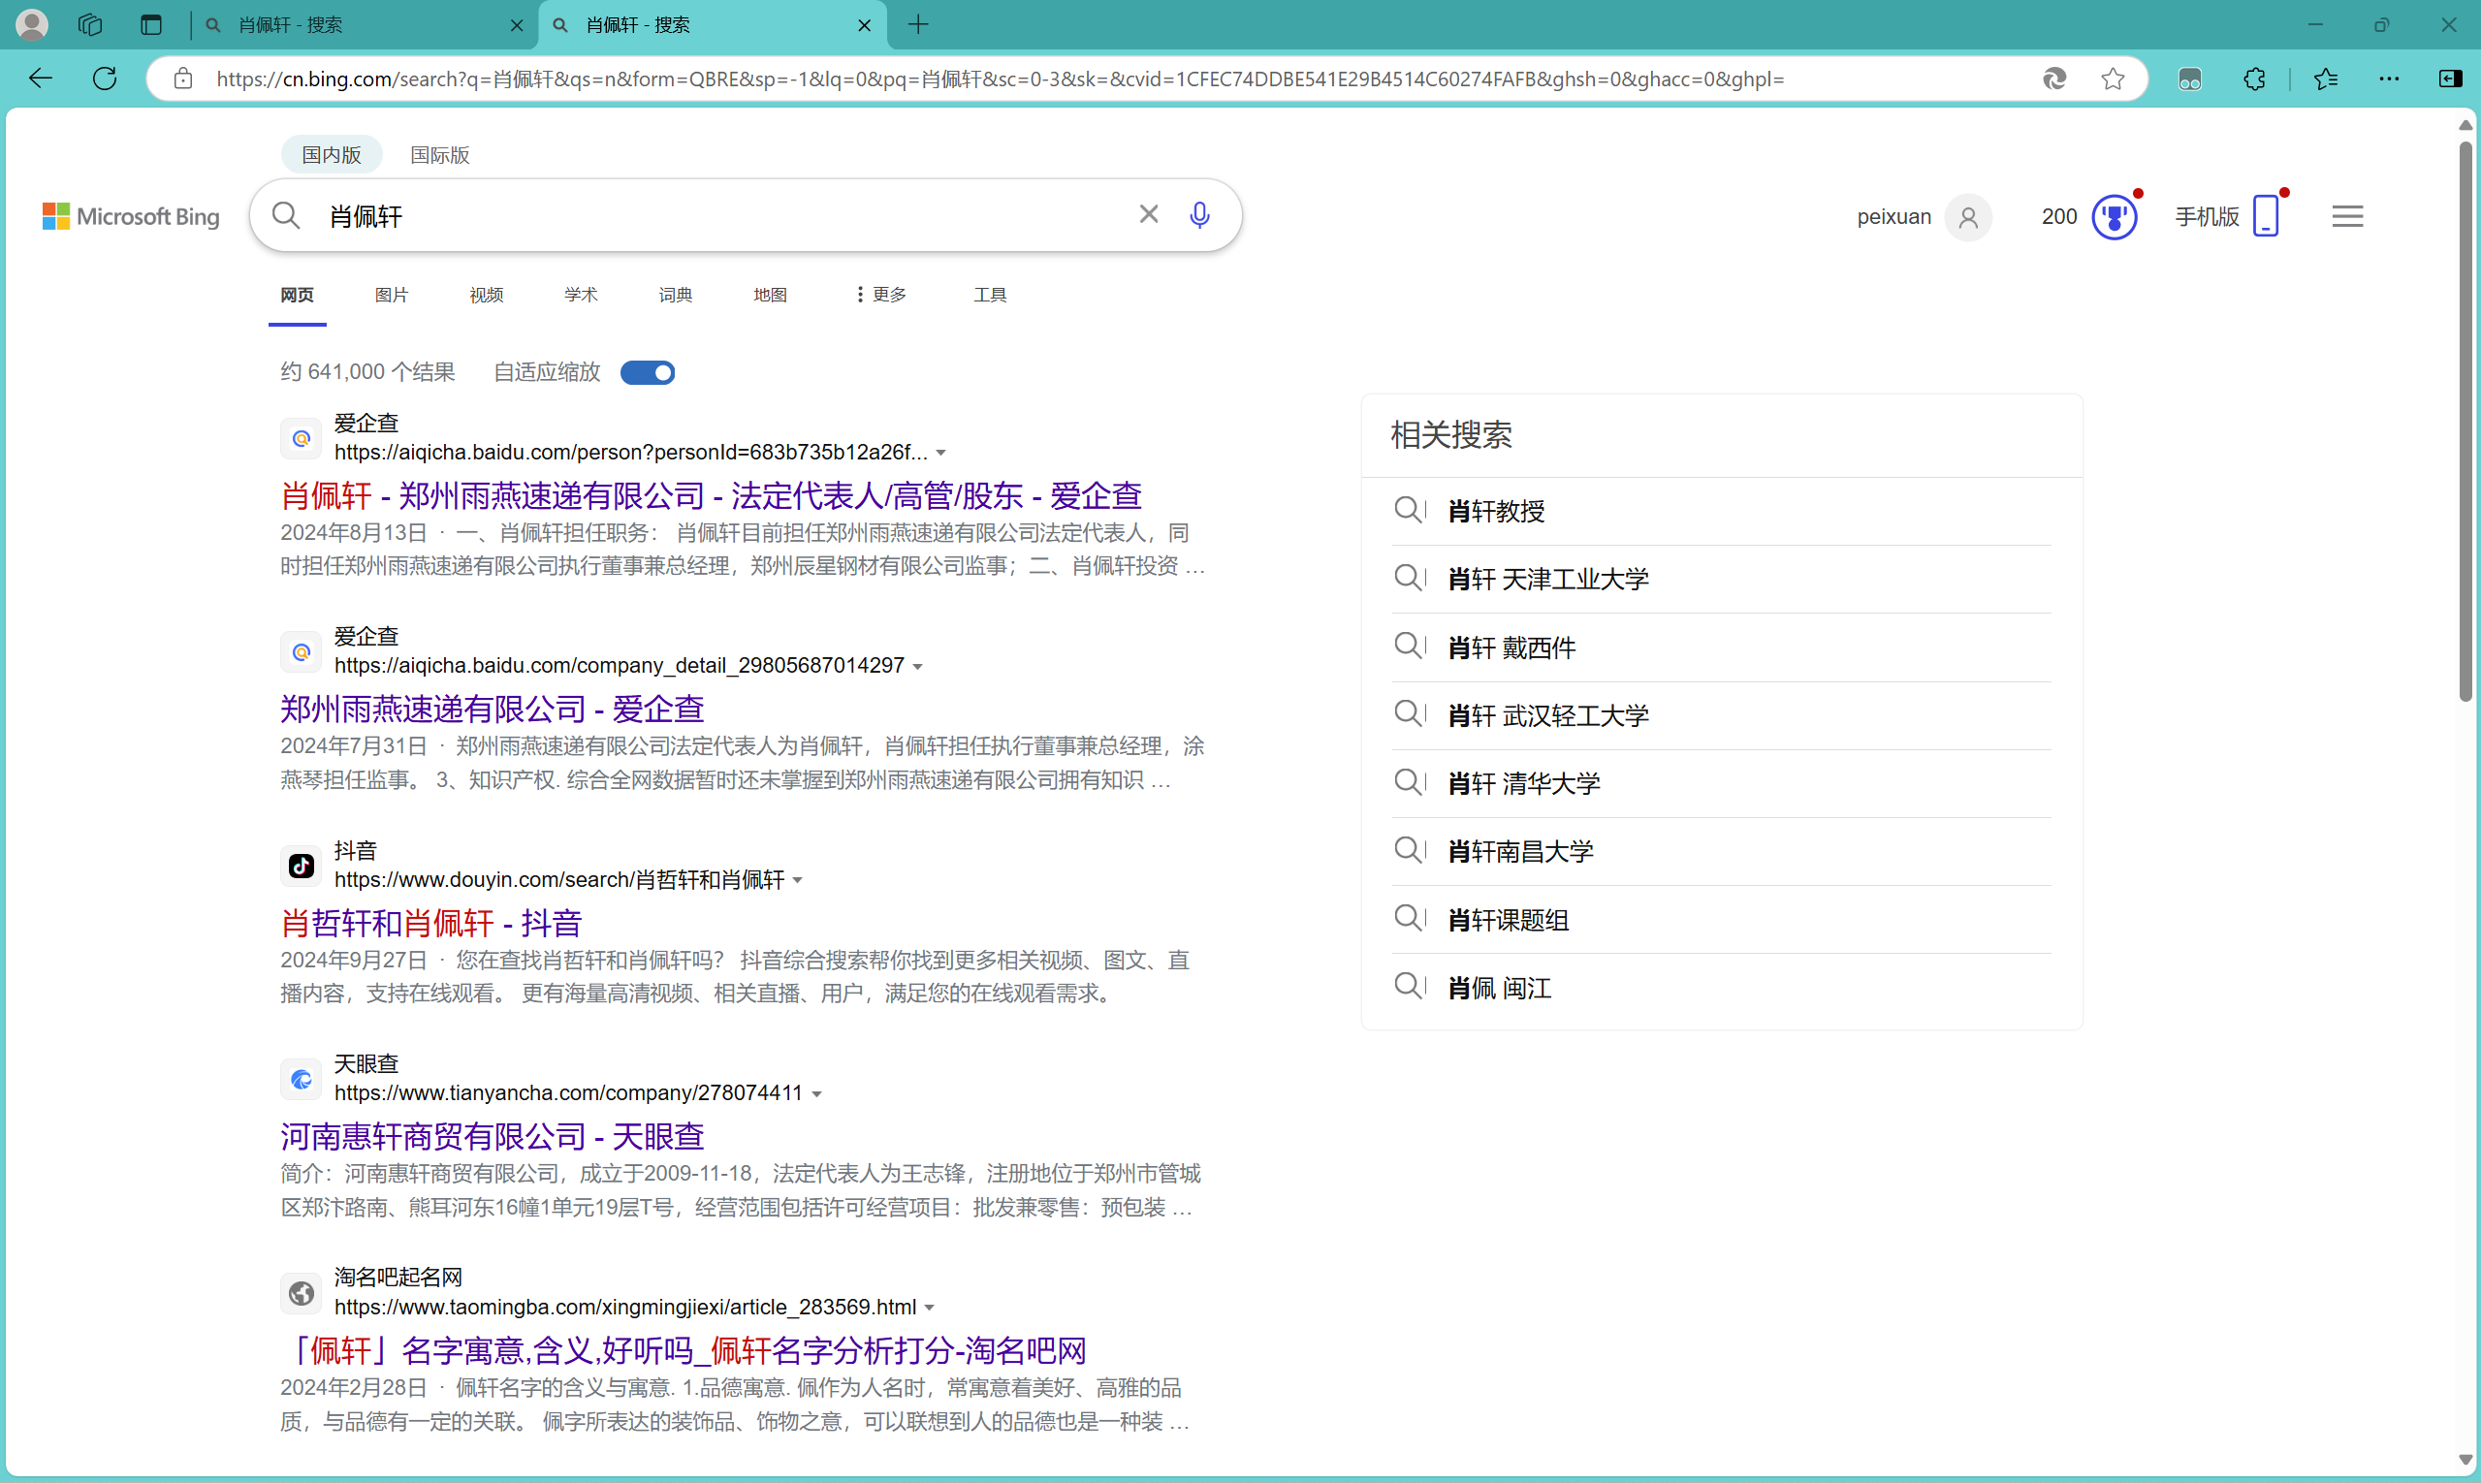The image size is (2481, 1484).
Task: Select the 网页 search tab
Action: pos(297,294)
